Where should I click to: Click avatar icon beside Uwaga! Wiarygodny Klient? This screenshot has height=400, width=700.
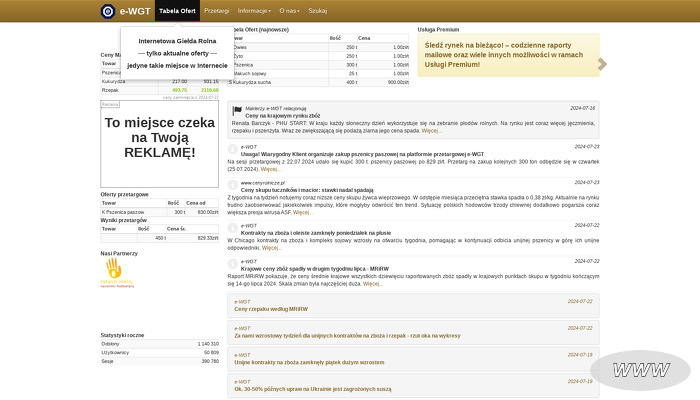point(233,149)
